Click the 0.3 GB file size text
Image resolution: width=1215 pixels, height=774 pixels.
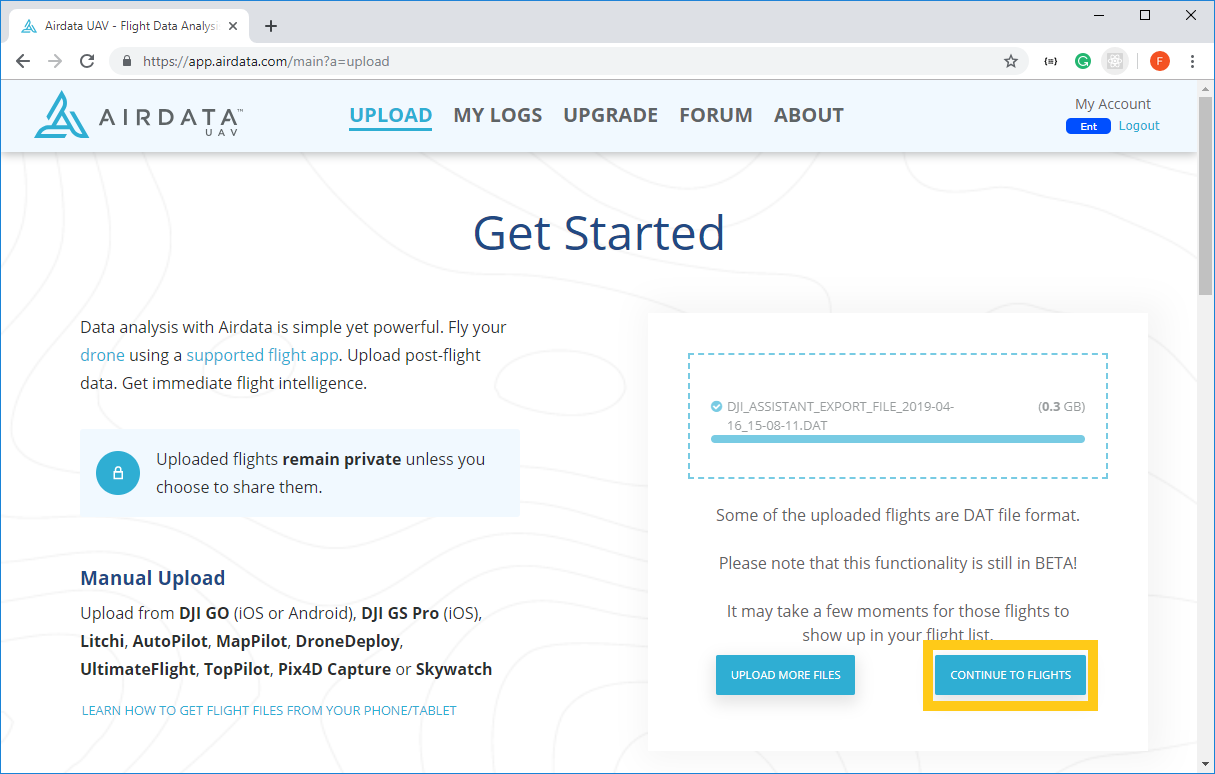coord(1061,407)
